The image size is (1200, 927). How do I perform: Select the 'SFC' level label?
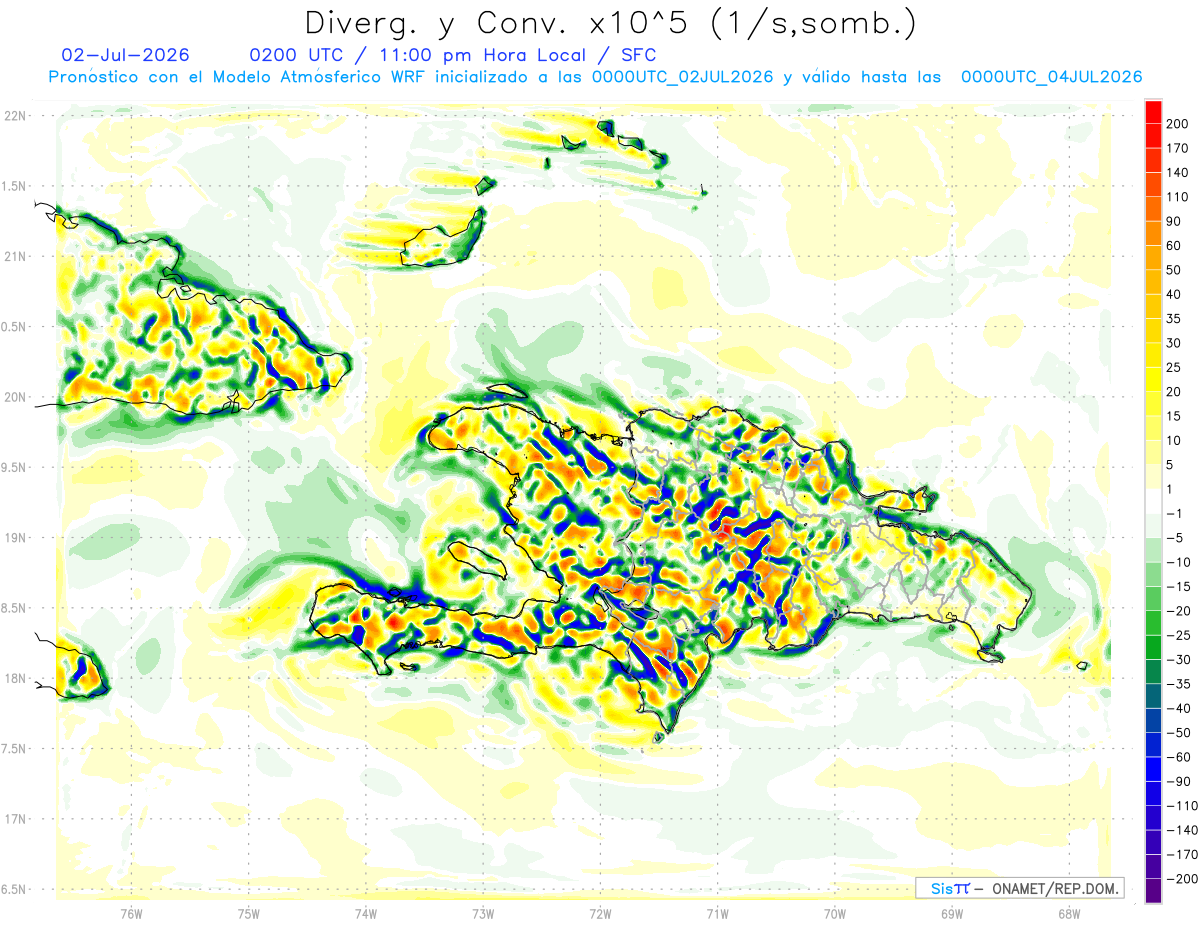click(x=639, y=55)
